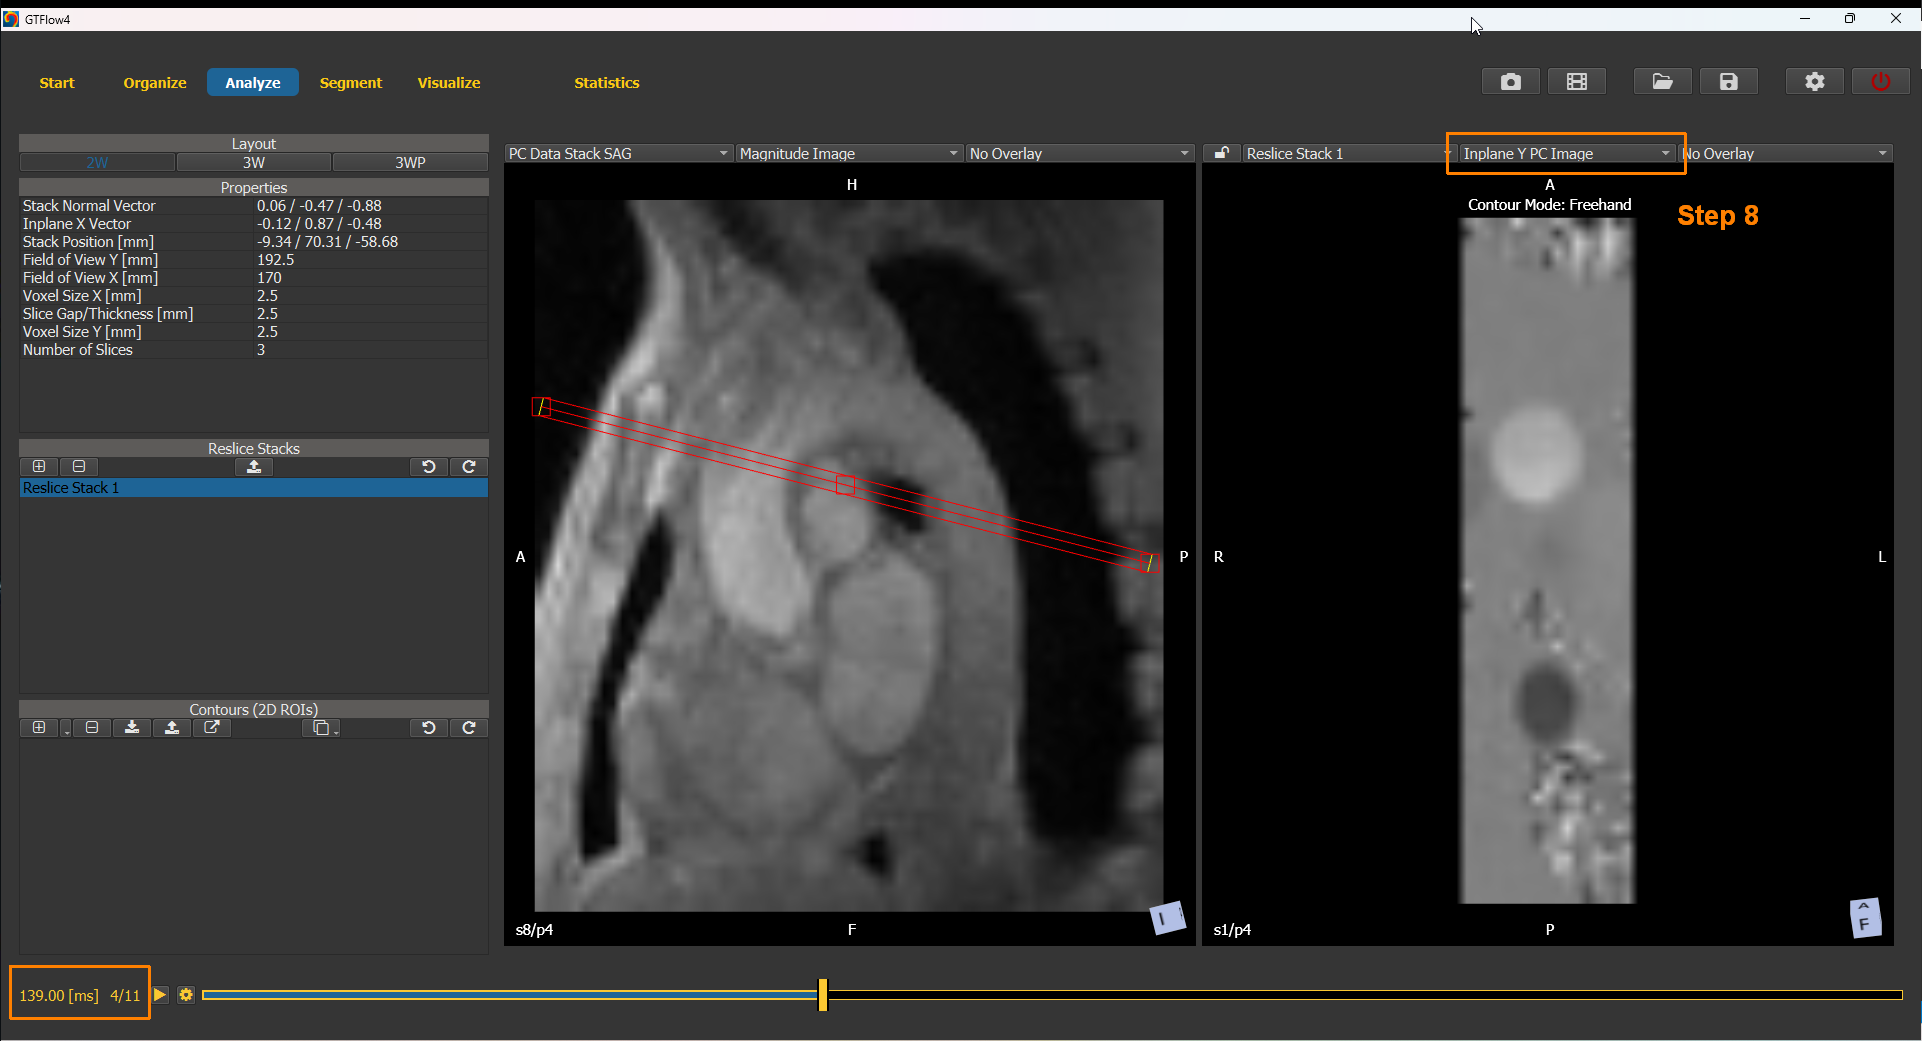Click the s8/p4 label in left viewer

[534, 930]
